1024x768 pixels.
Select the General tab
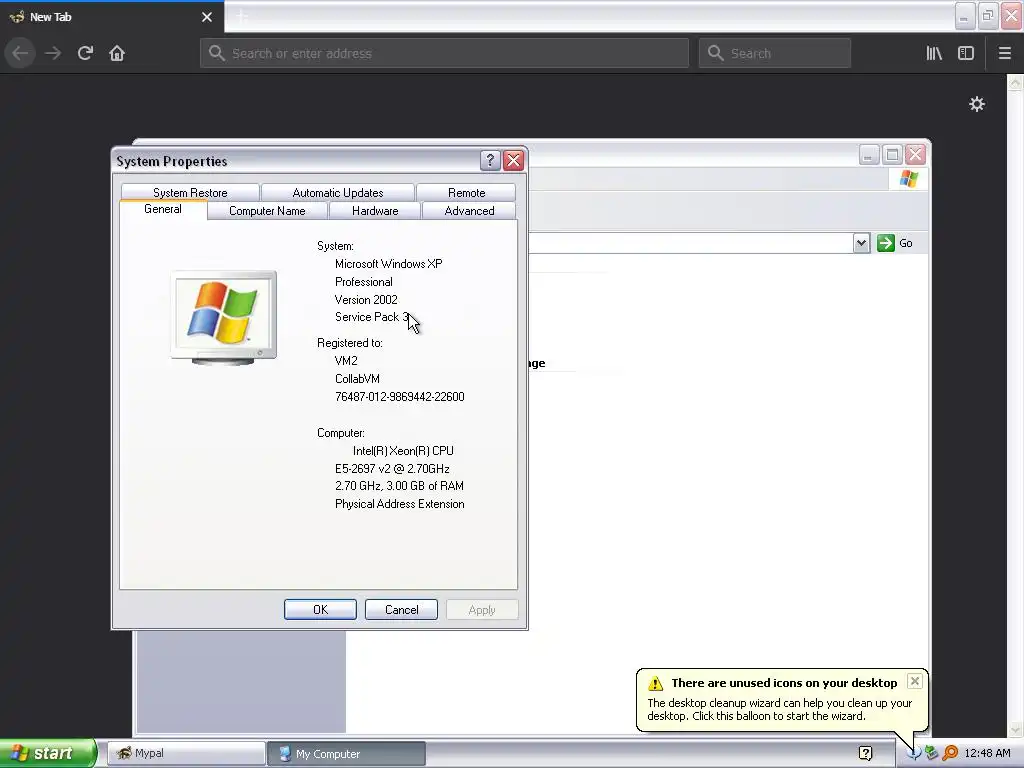click(163, 209)
